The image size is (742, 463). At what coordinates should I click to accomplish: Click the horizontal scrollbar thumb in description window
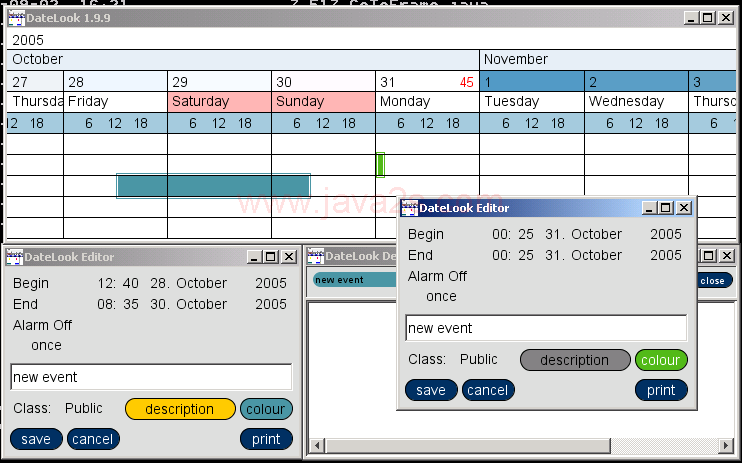[x=468, y=445]
